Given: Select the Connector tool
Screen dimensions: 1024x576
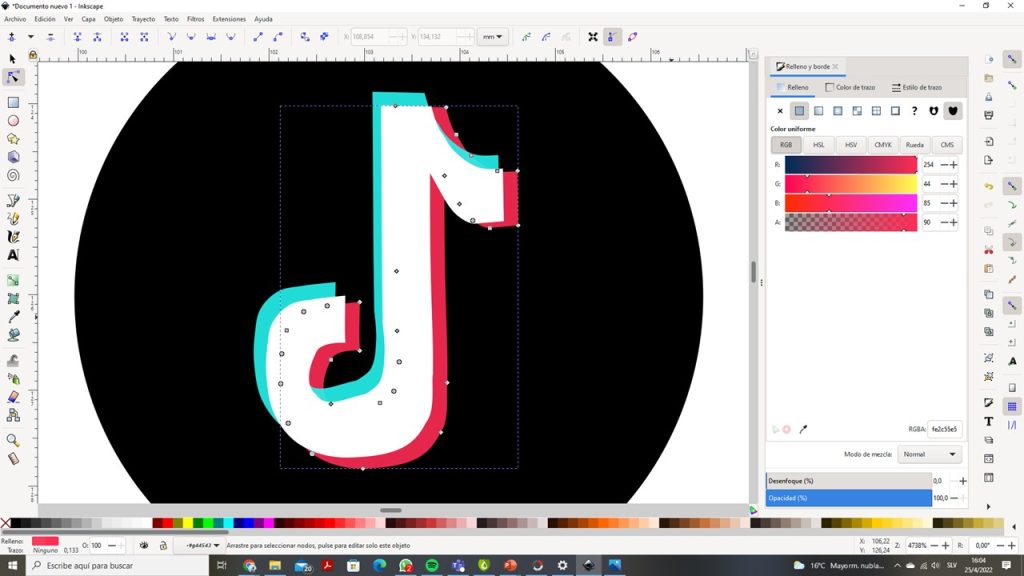Looking at the screenshot, I should (12, 415).
